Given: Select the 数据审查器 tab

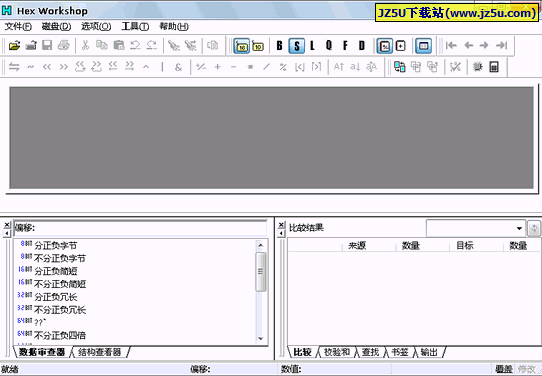Looking at the screenshot, I should [x=42, y=352].
